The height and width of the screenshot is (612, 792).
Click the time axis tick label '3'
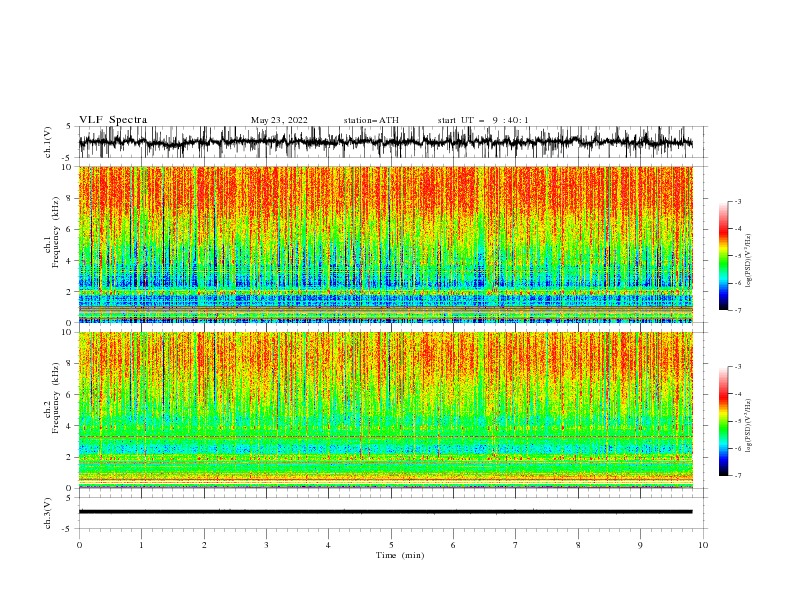pyautogui.click(x=266, y=545)
